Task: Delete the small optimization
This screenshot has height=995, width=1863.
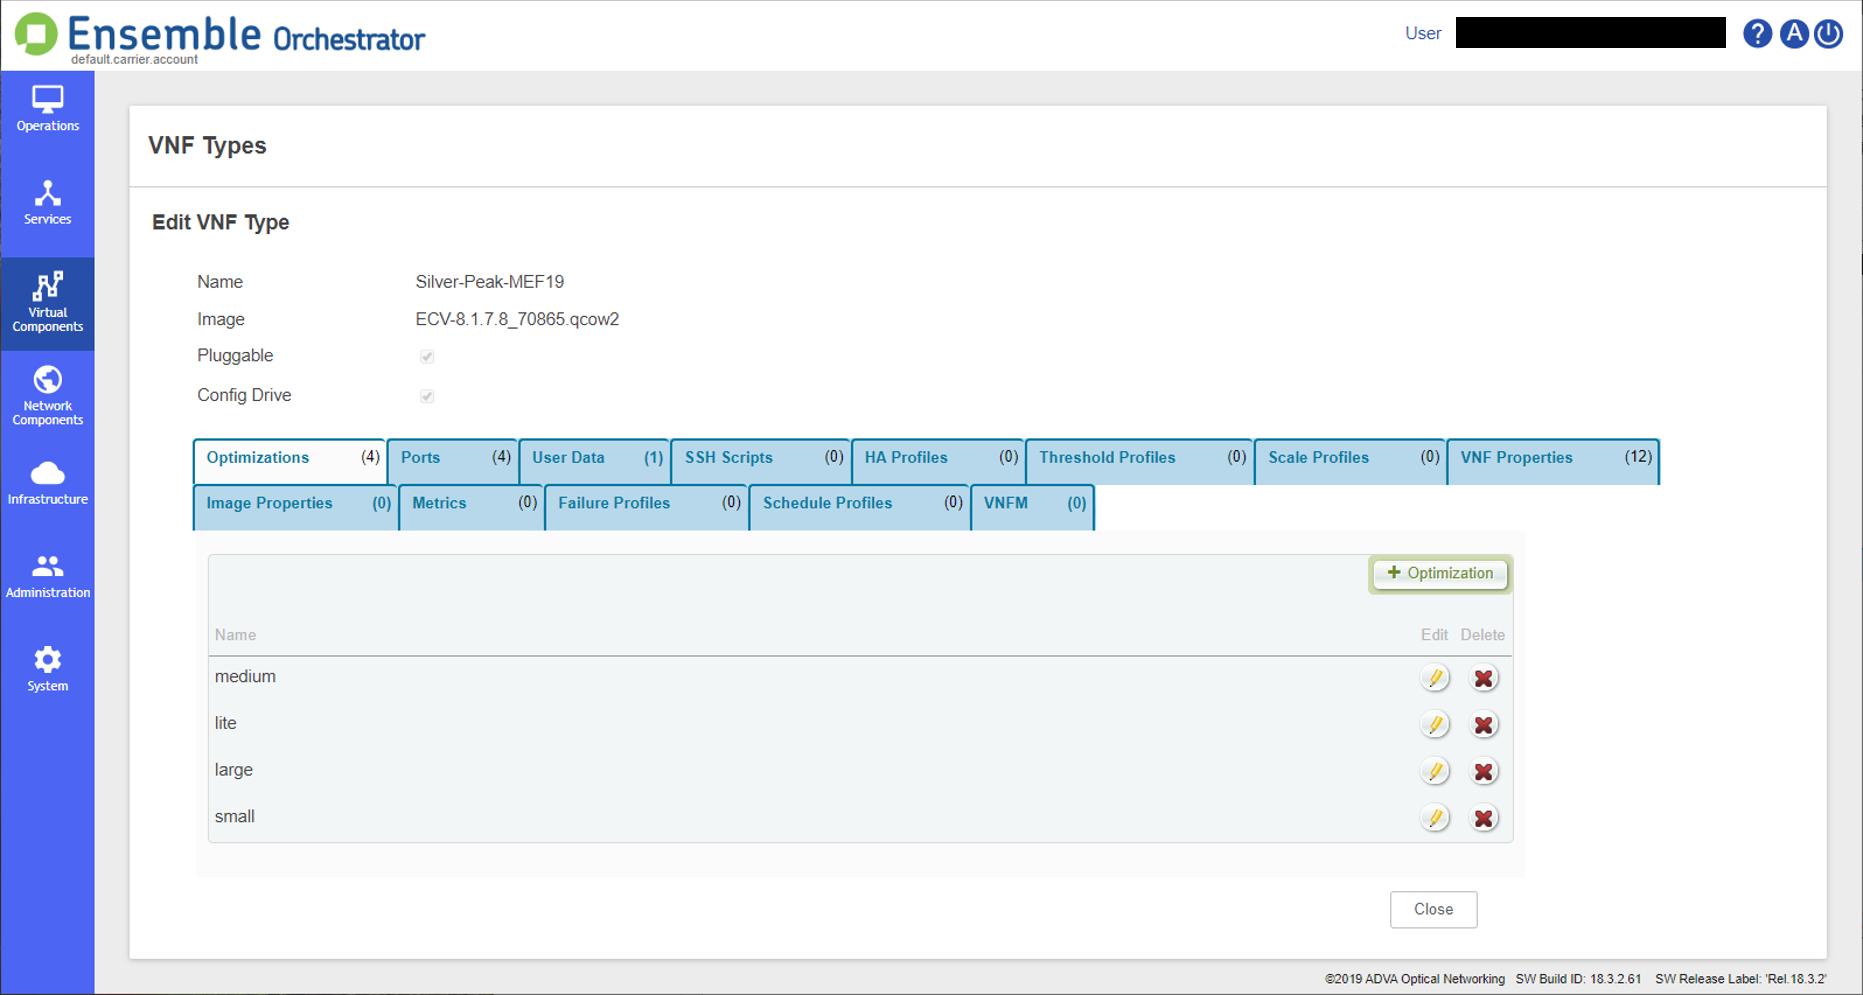Action: click(1484, 818)
